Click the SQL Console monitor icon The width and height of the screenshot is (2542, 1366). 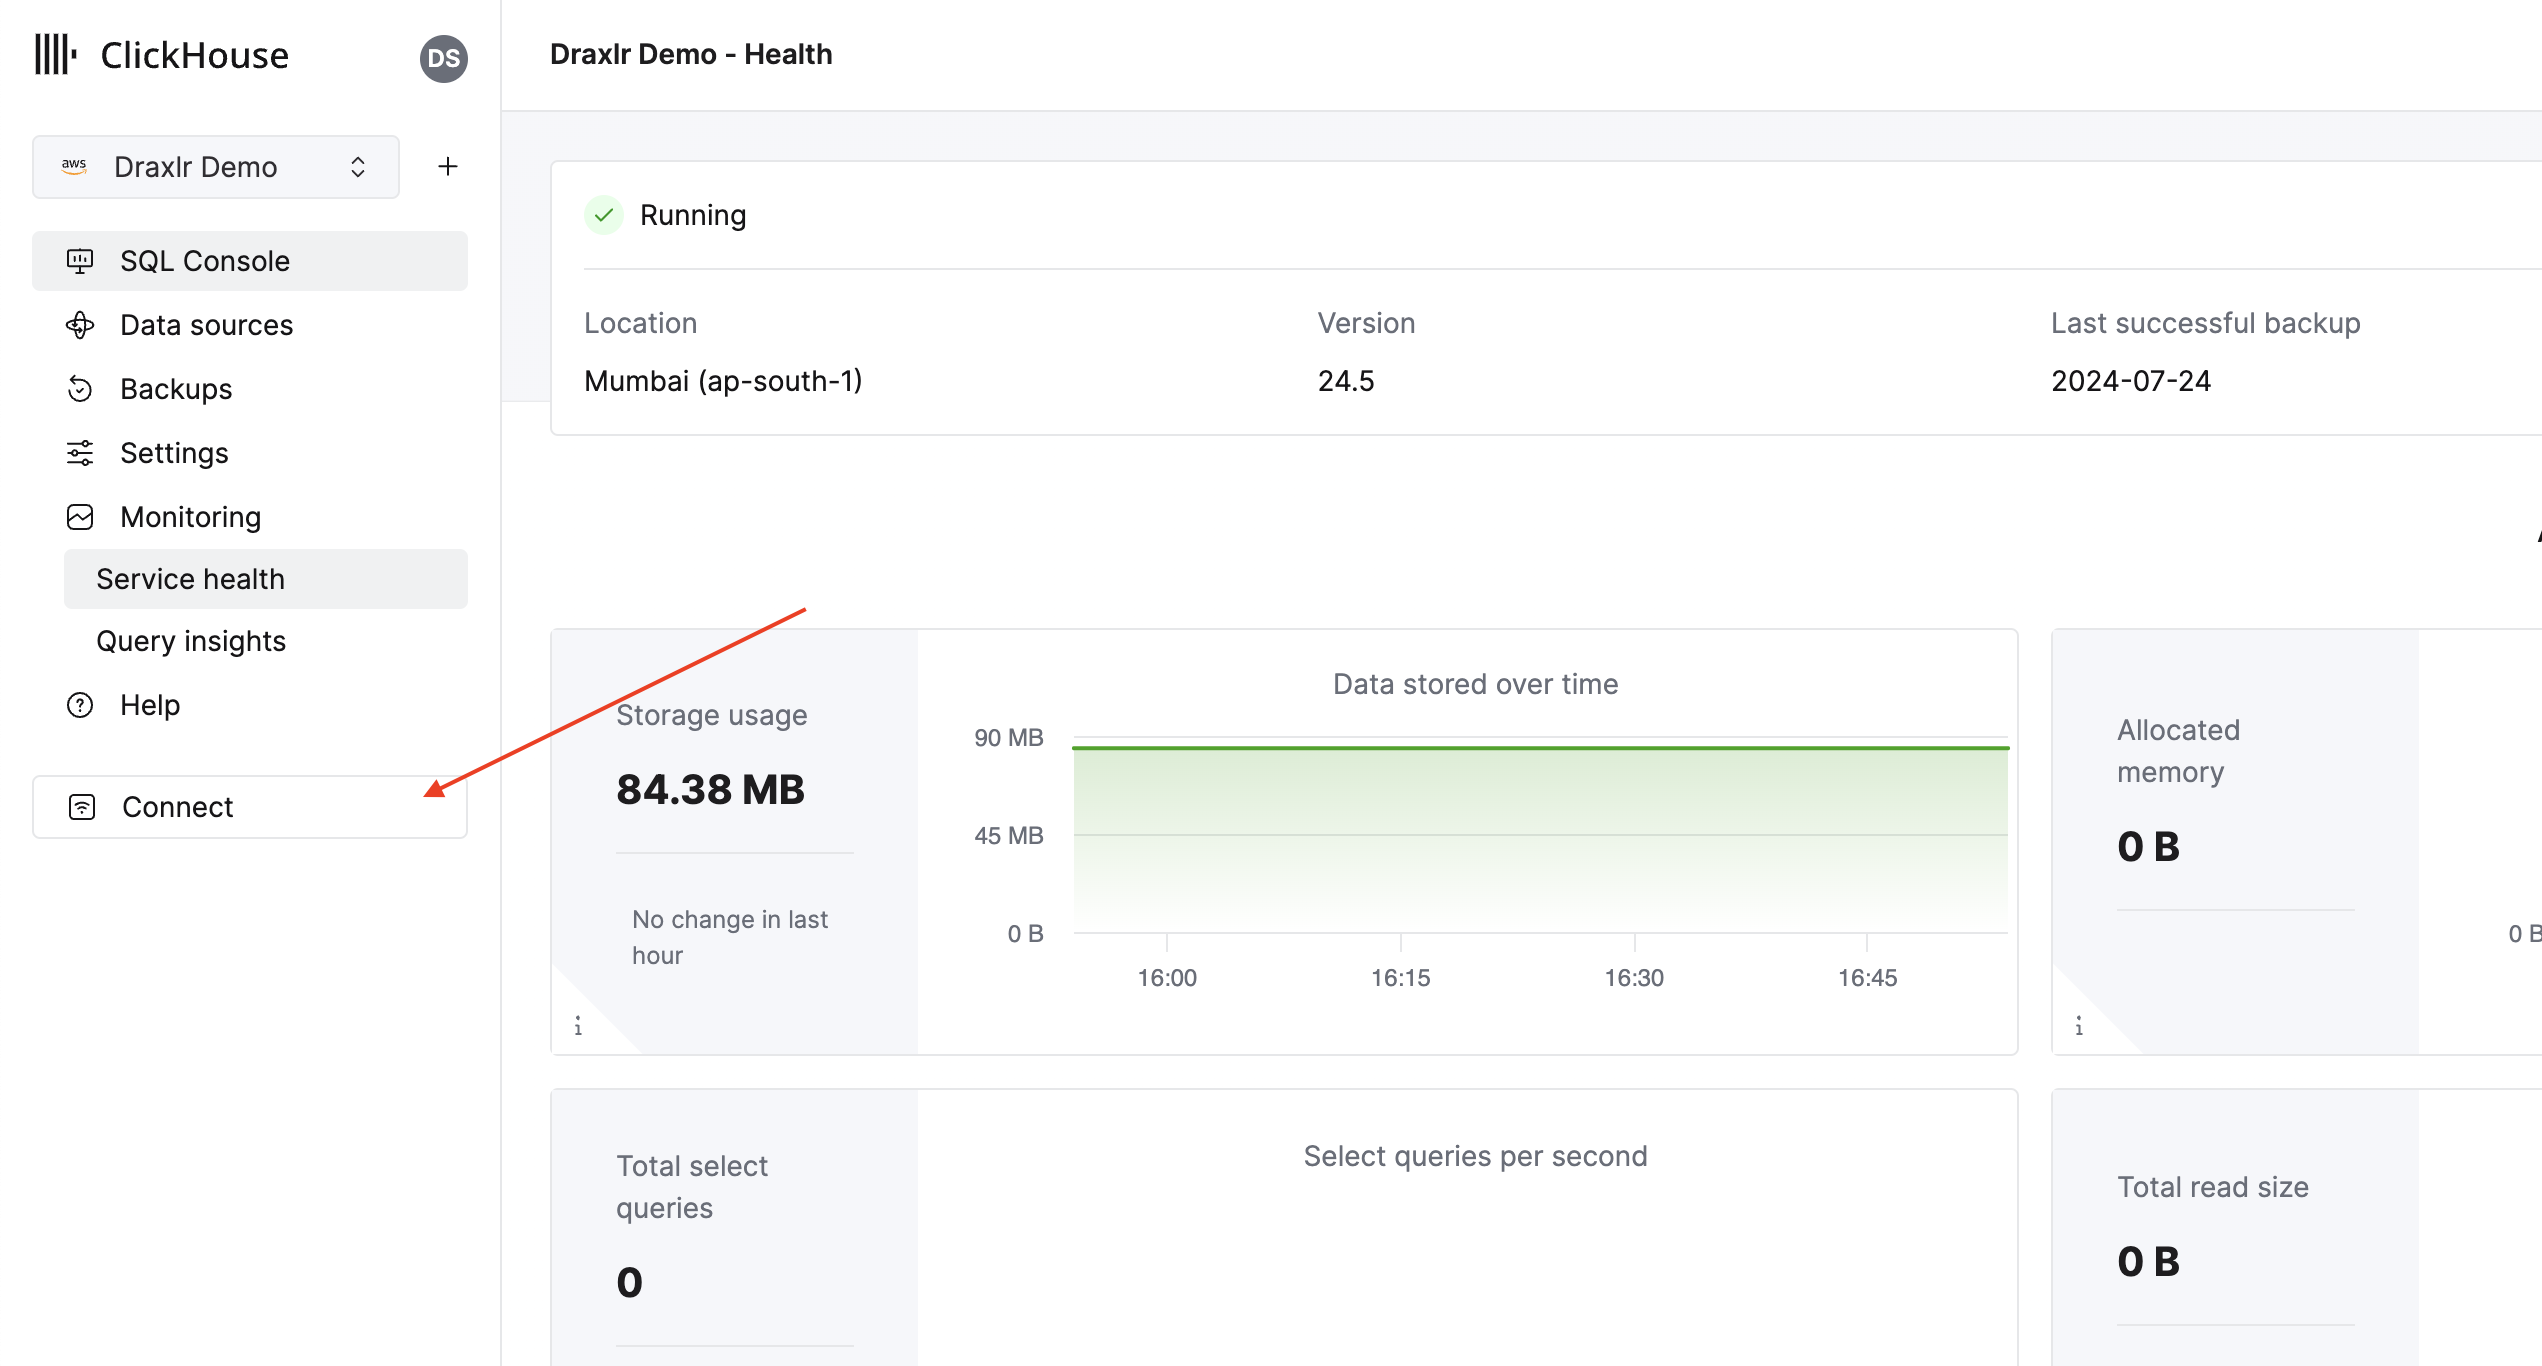pos(80,261)
